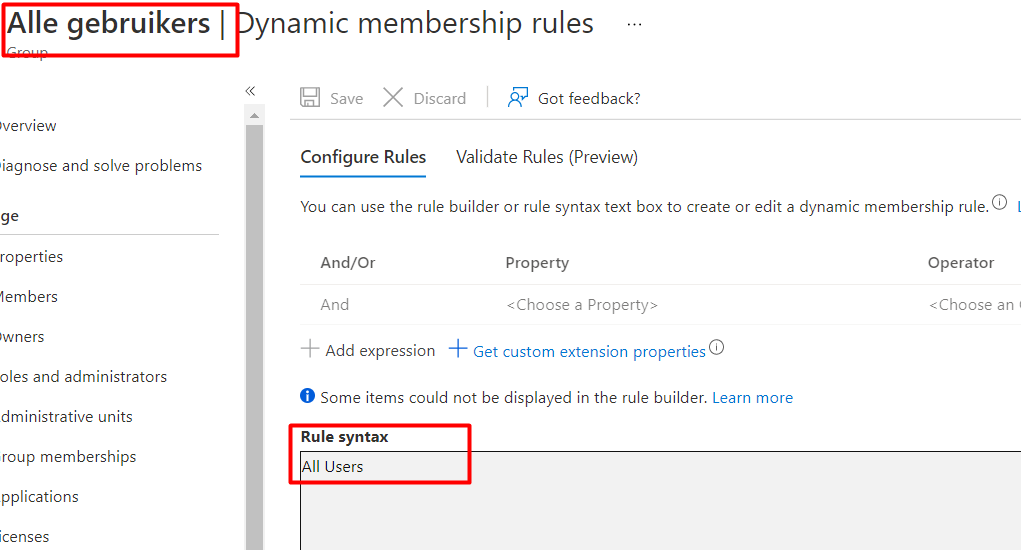Open the ellipsis more options menu
The width and height of the screenshot is (1021, 550).
[634, 24]
